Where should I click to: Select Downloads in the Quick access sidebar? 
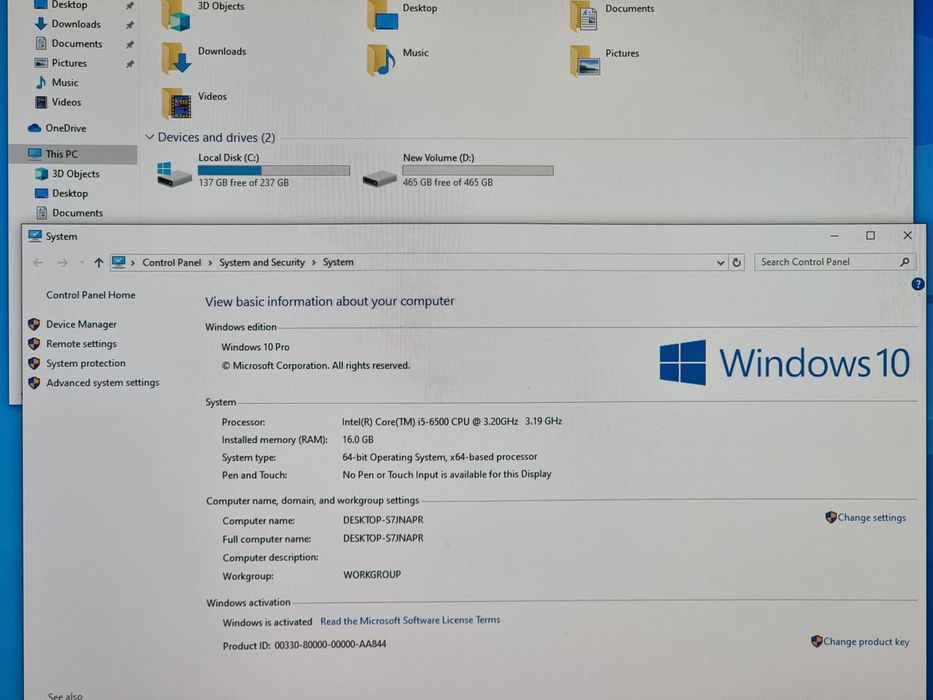[x=76, y=24]
